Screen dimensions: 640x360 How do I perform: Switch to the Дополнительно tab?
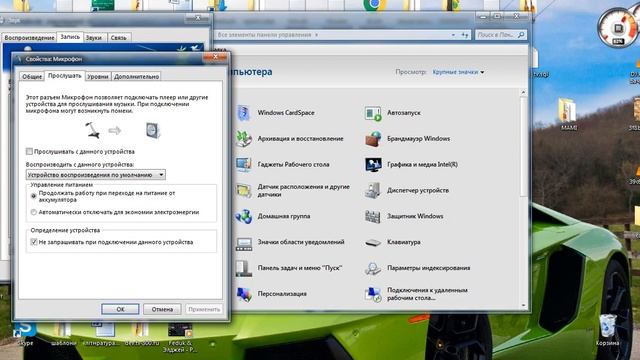(136, 76)
